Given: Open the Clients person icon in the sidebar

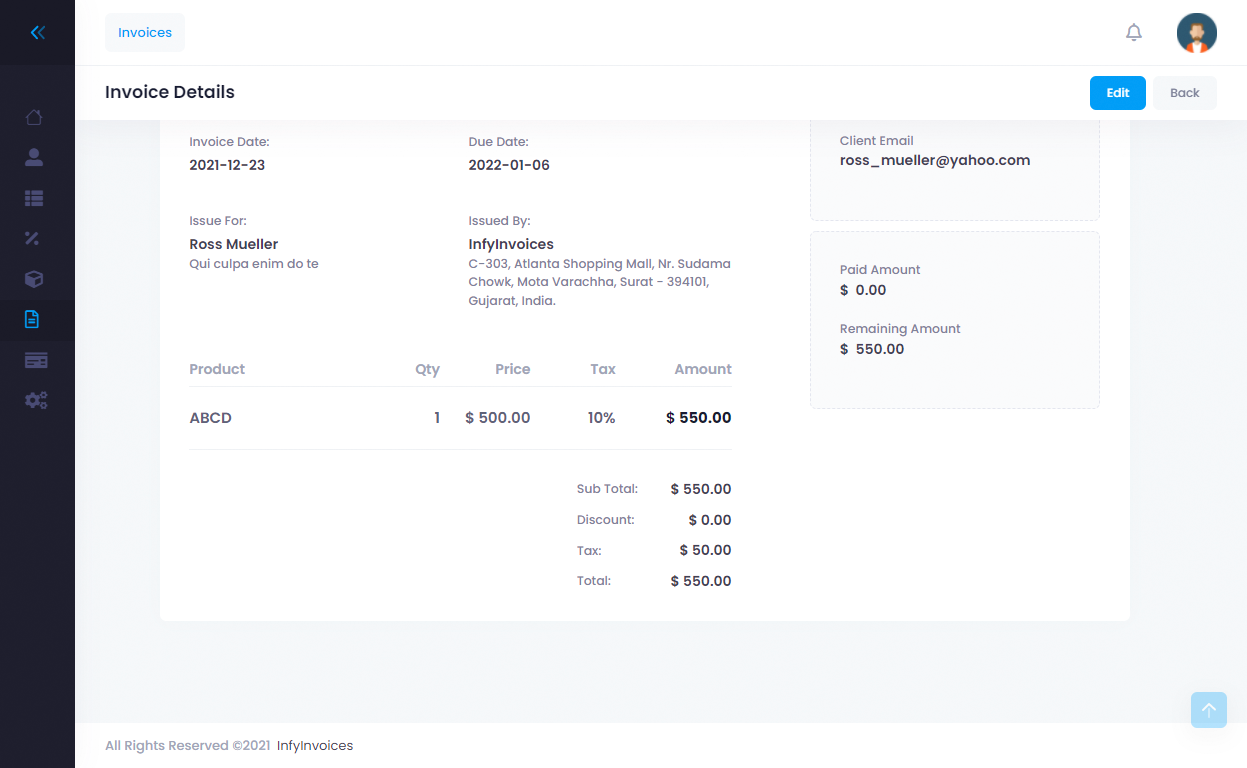Looking at the screenshot, I should tap(34, 157).
